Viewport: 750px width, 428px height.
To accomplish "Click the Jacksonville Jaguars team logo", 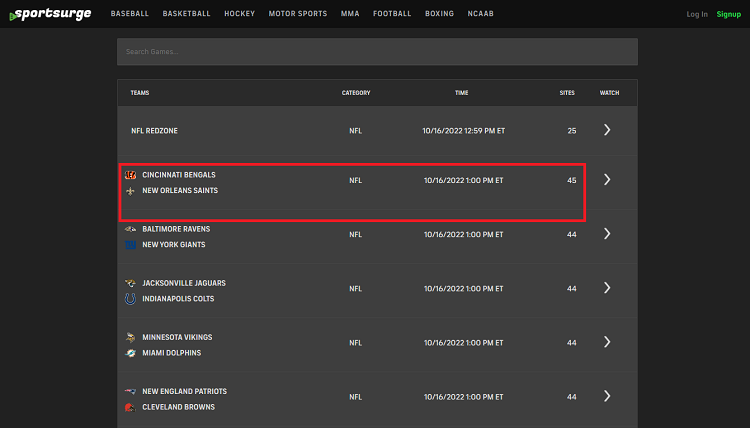I will click(130, 283).
